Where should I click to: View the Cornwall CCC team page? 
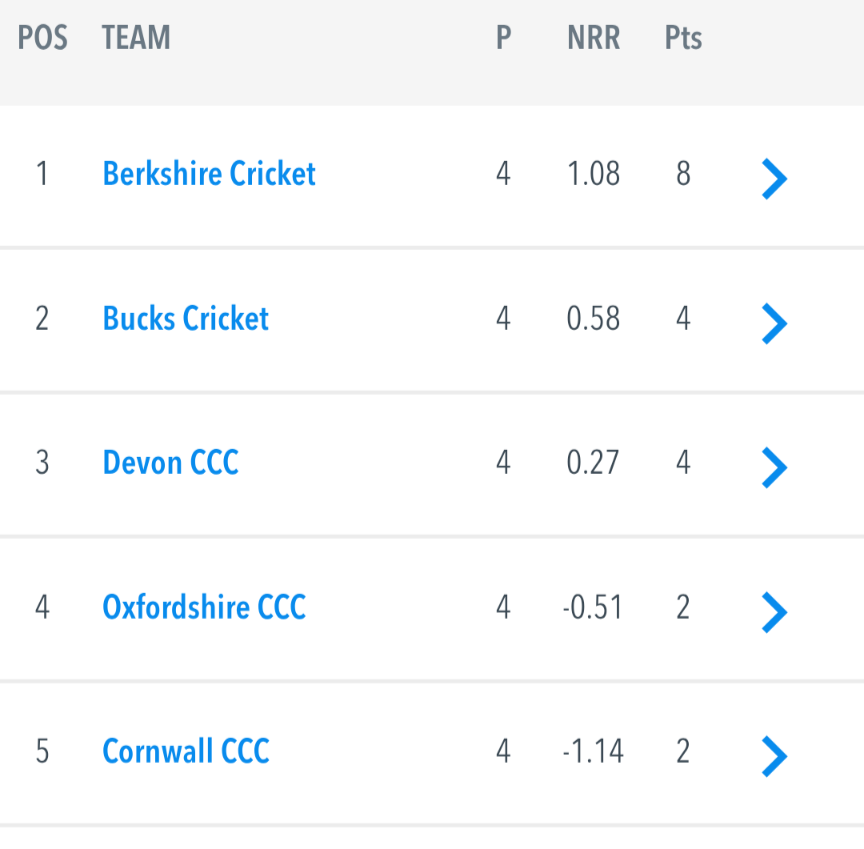(x=186, y=751)
